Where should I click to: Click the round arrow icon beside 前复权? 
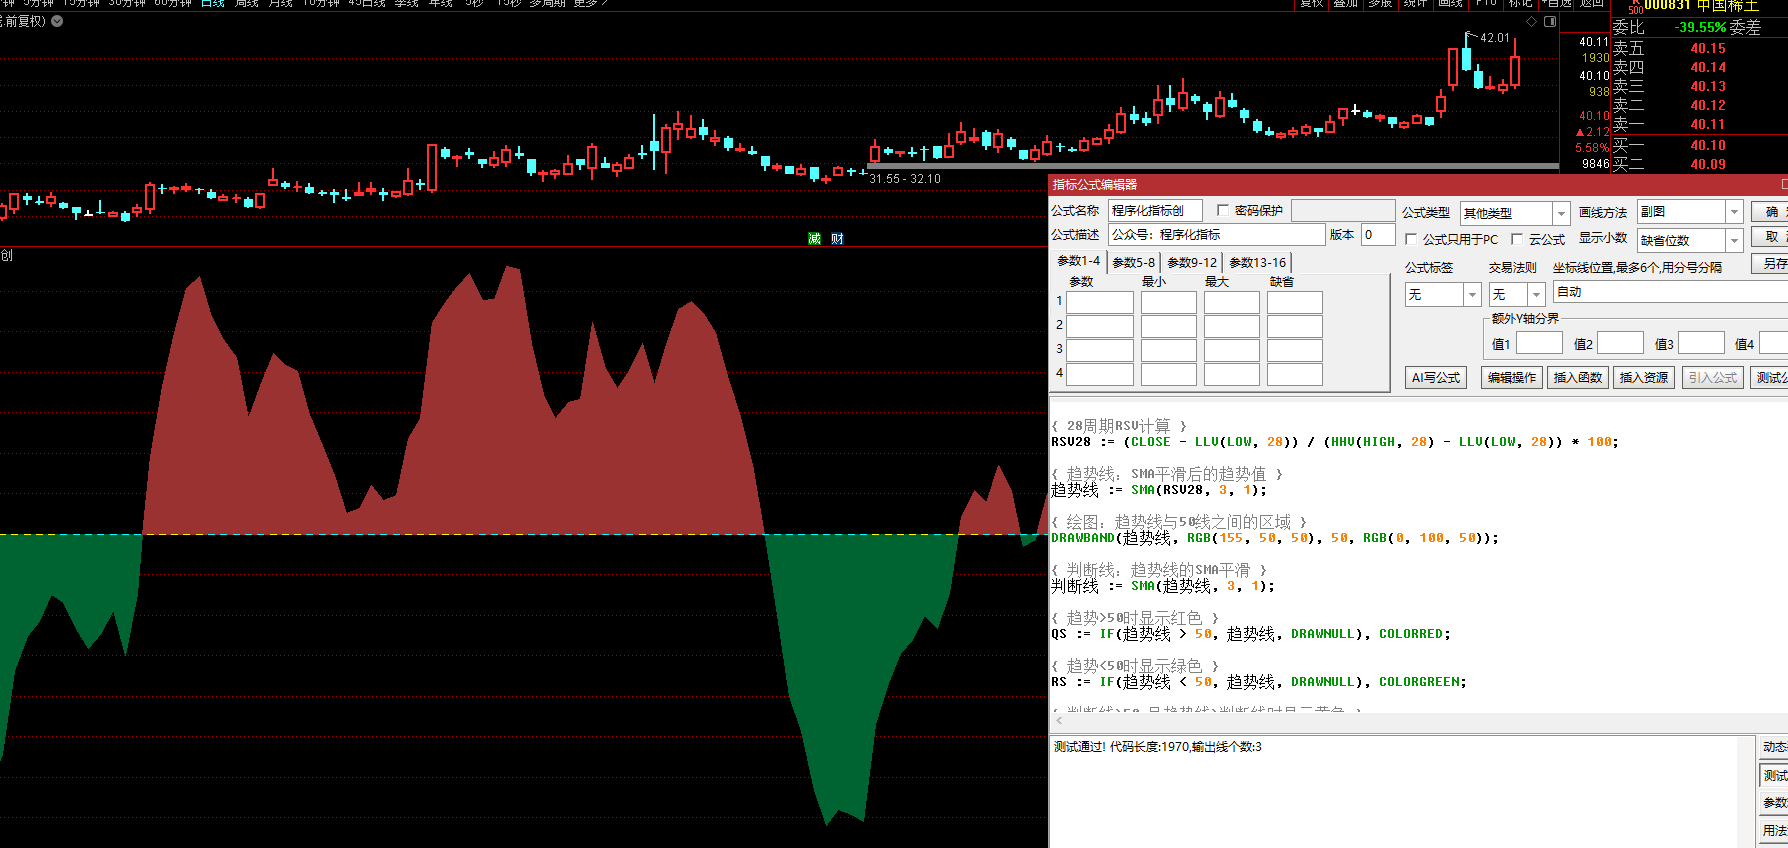57,21
